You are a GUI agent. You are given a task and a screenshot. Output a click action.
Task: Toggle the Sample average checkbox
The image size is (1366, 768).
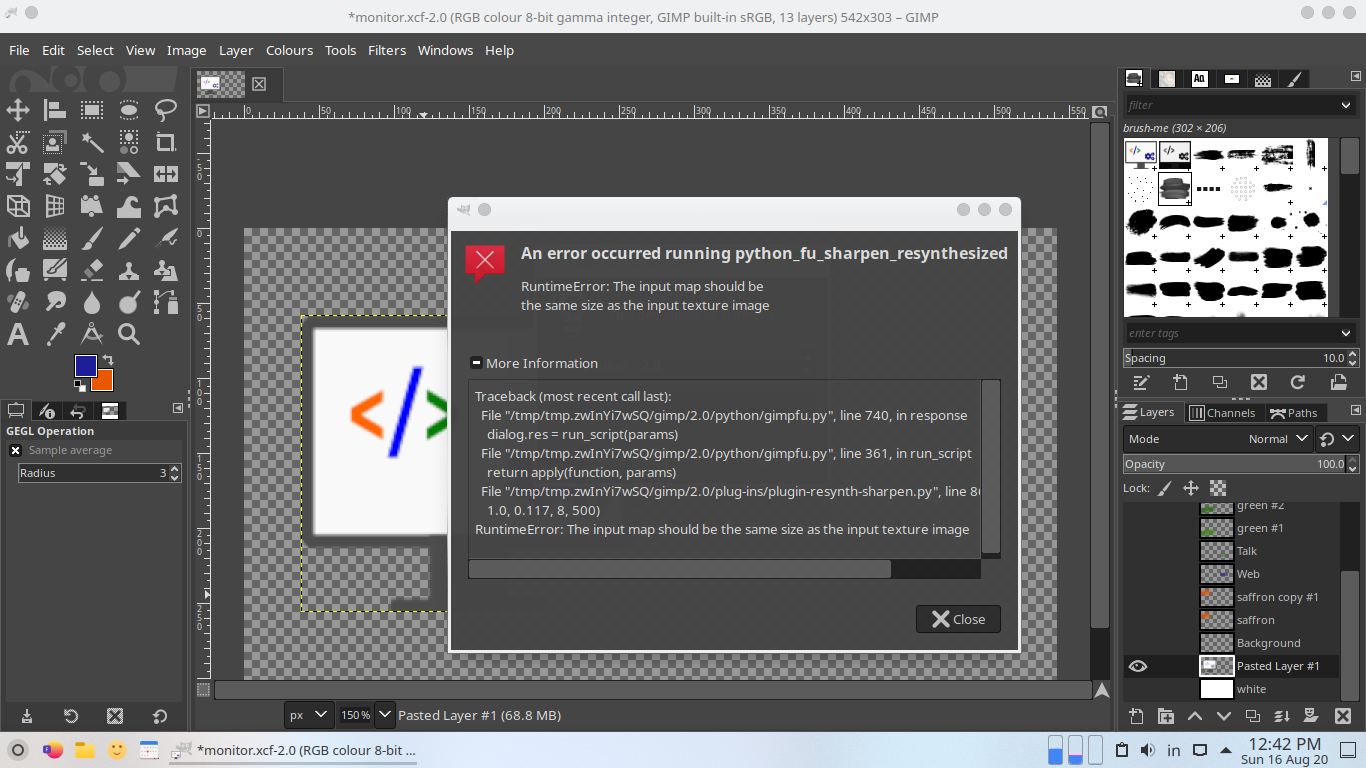(15, 451)
